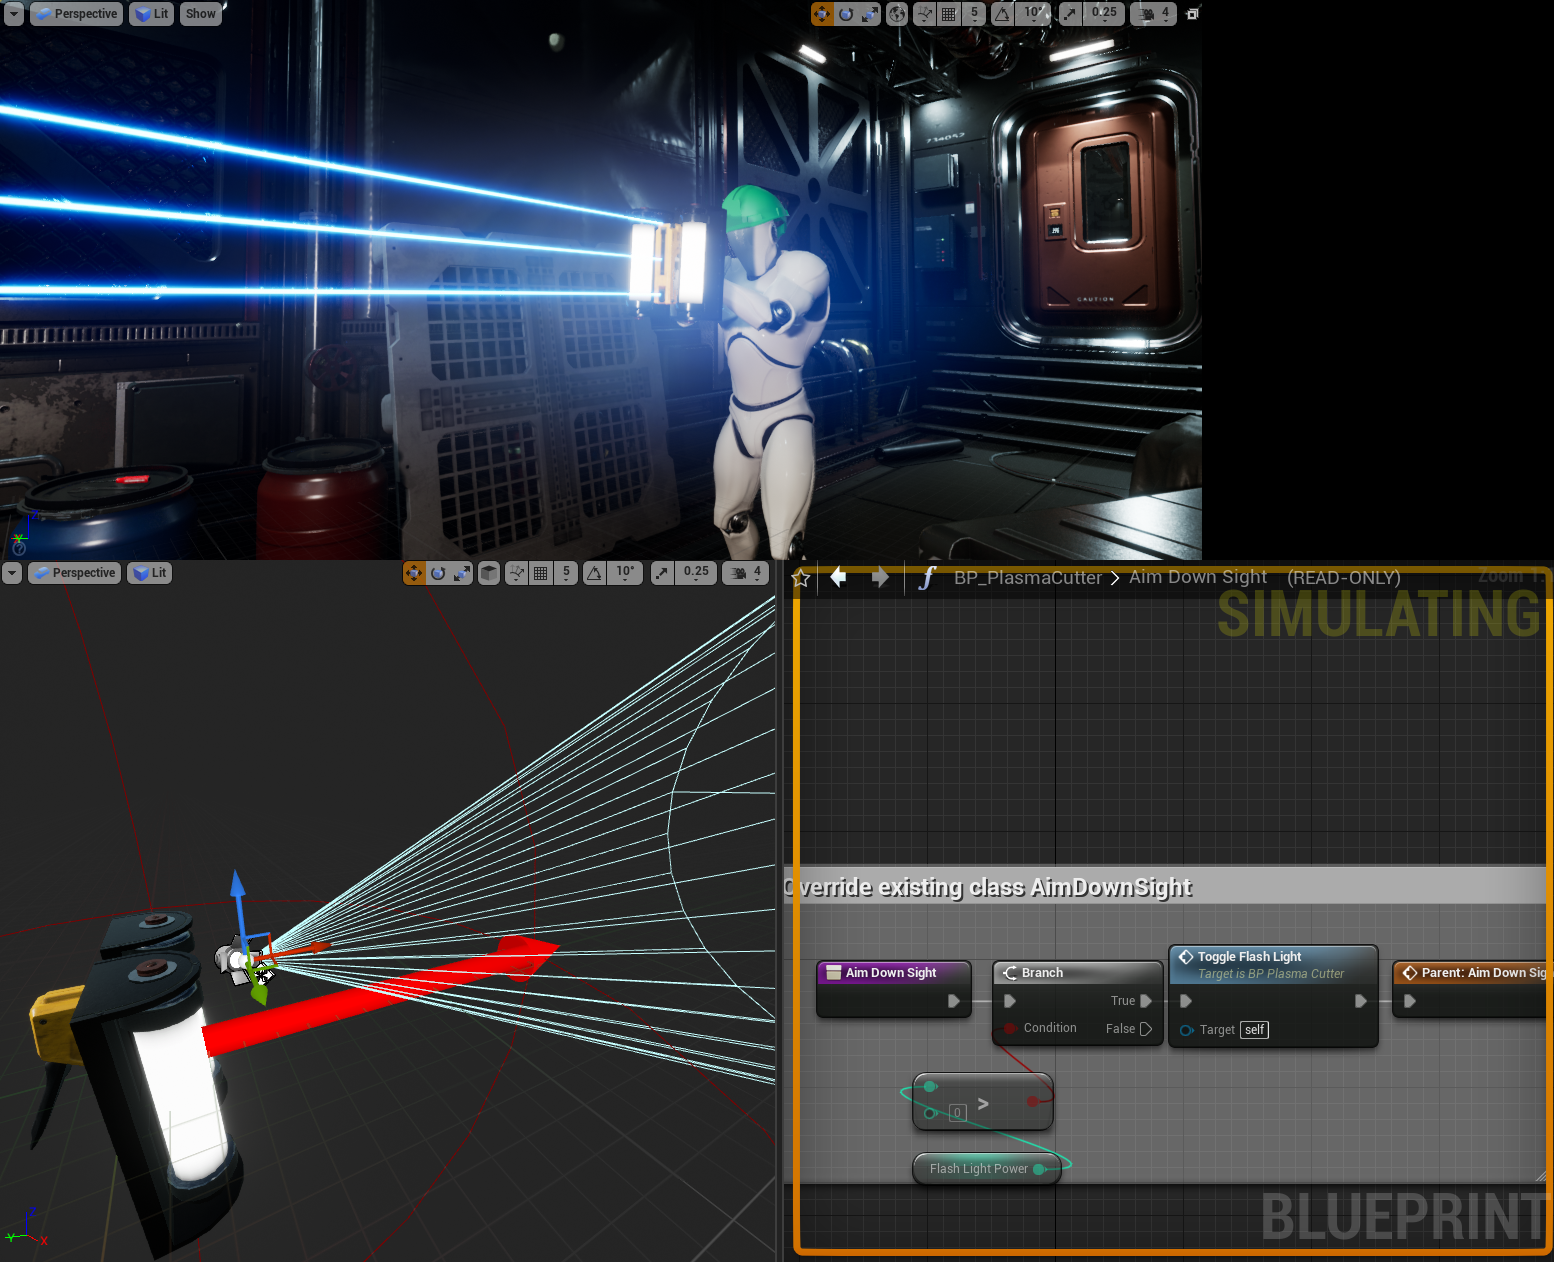The image size is (1554, 1262).
Task: Open grid snap size 5 dropdown in top viewport
Action: tap(974, 14)
